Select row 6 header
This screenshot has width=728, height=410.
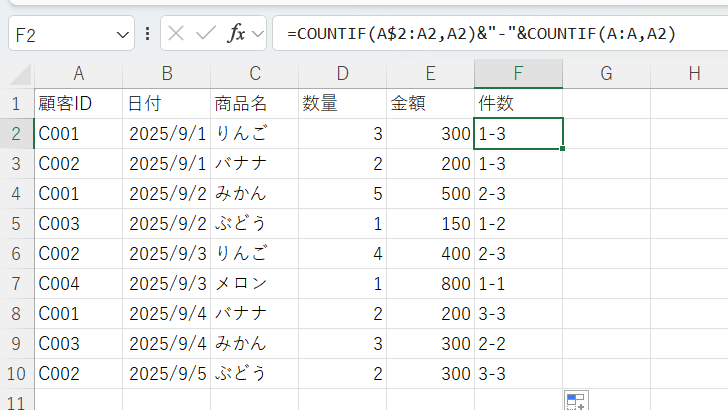click(x=17, y=254)
